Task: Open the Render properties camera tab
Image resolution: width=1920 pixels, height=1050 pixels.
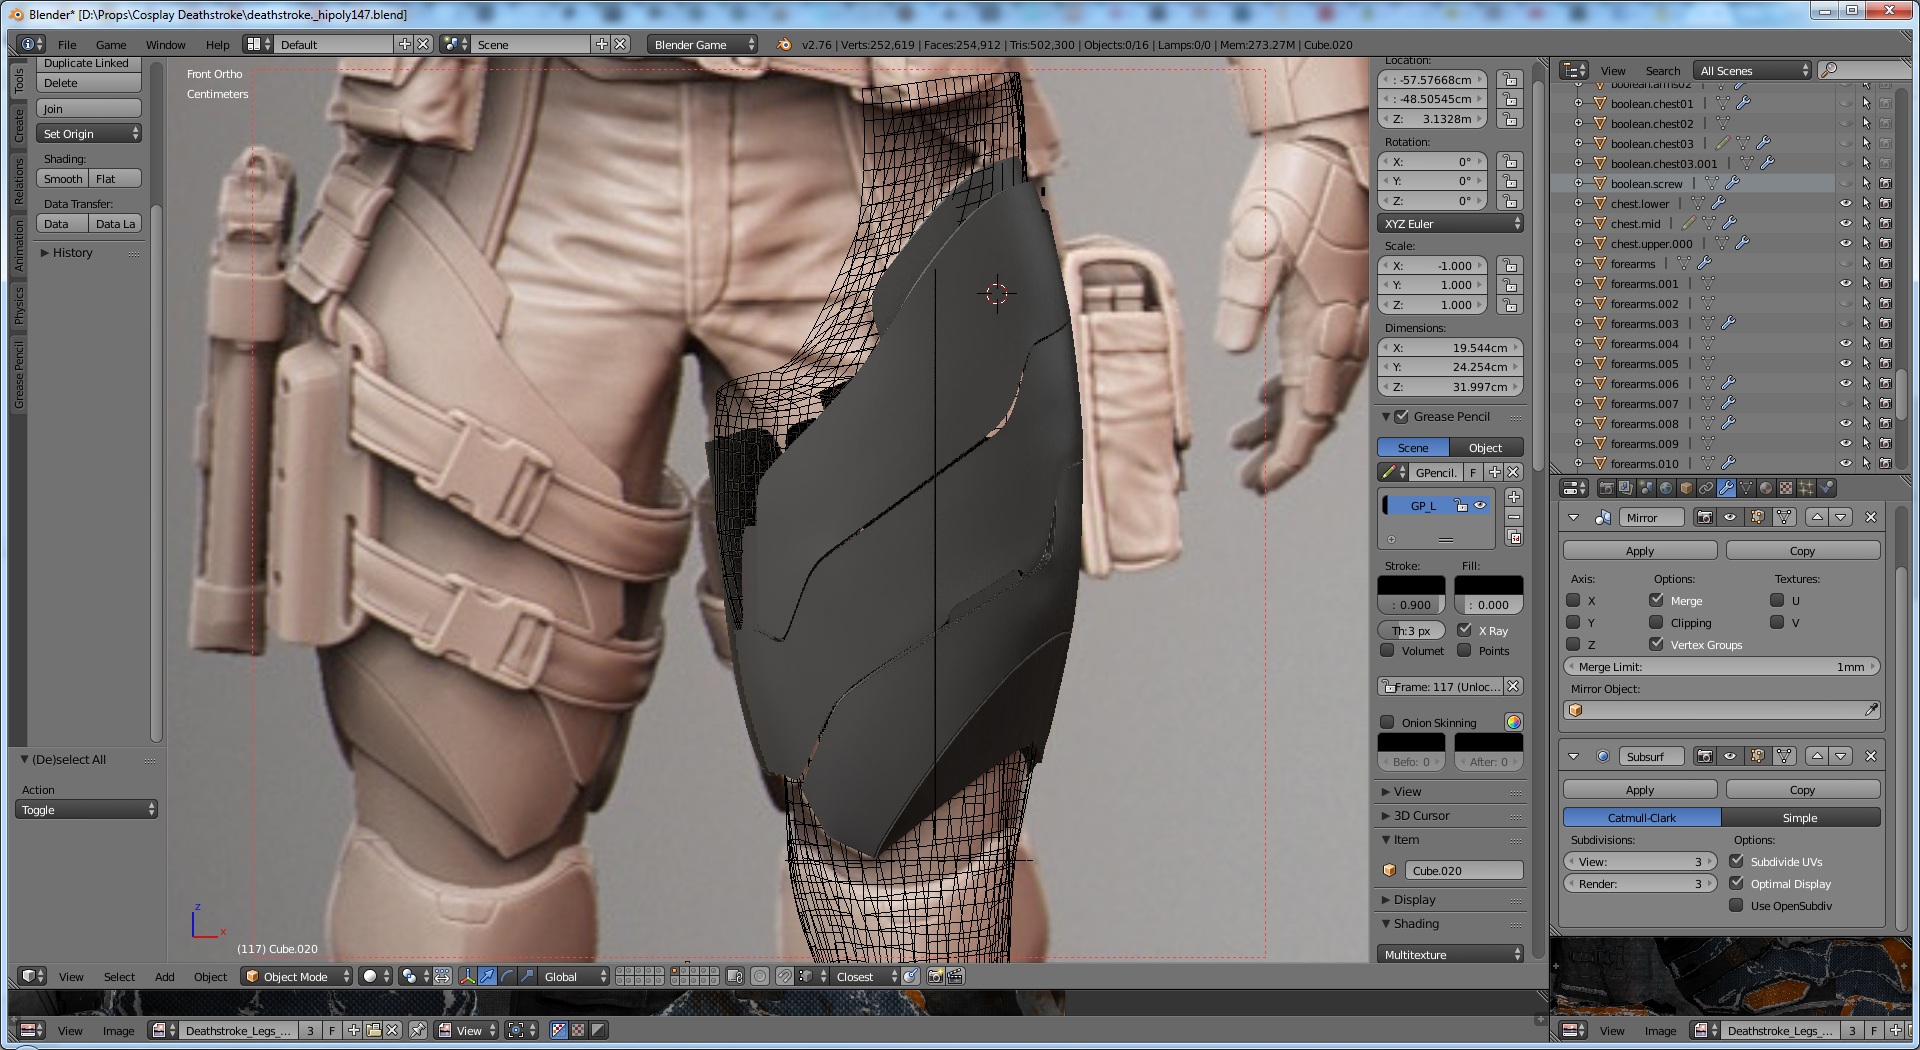Action: (1607, 488)
